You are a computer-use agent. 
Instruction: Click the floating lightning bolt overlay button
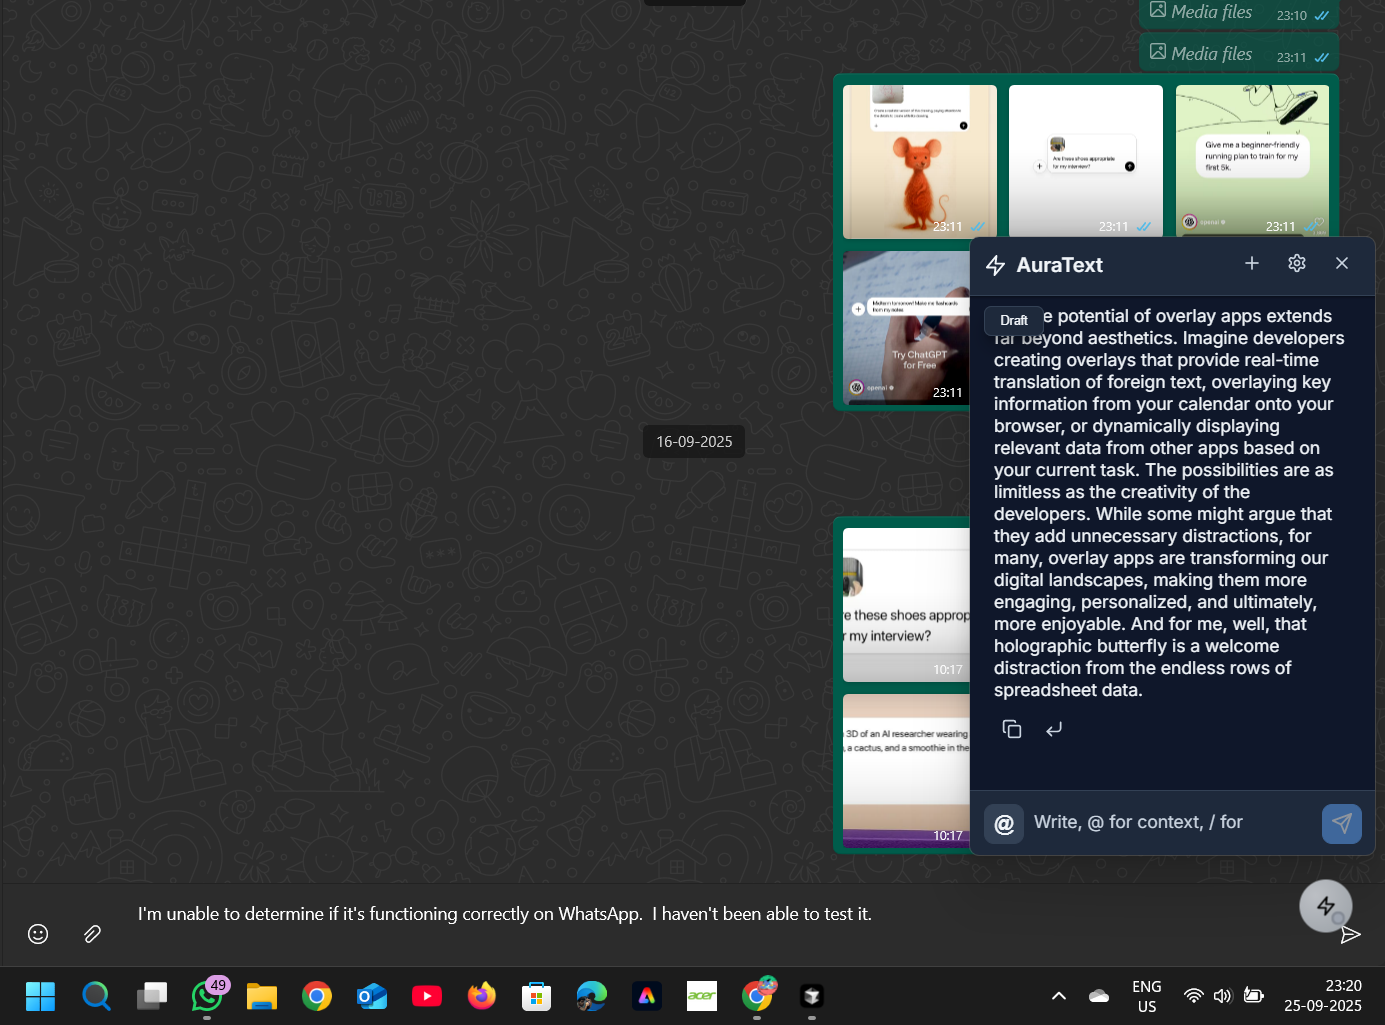coord(1325,905)
